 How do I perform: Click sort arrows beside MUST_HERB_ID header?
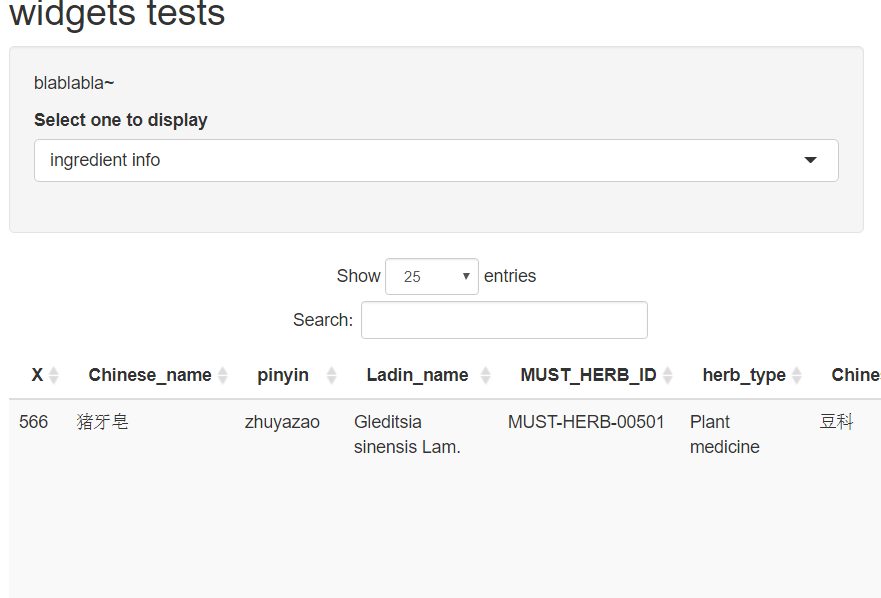668,376
